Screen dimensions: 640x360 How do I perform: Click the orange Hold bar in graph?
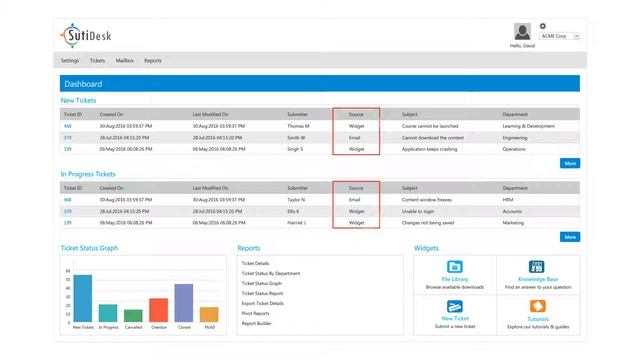pyautogui.click(x=209, y=314)
